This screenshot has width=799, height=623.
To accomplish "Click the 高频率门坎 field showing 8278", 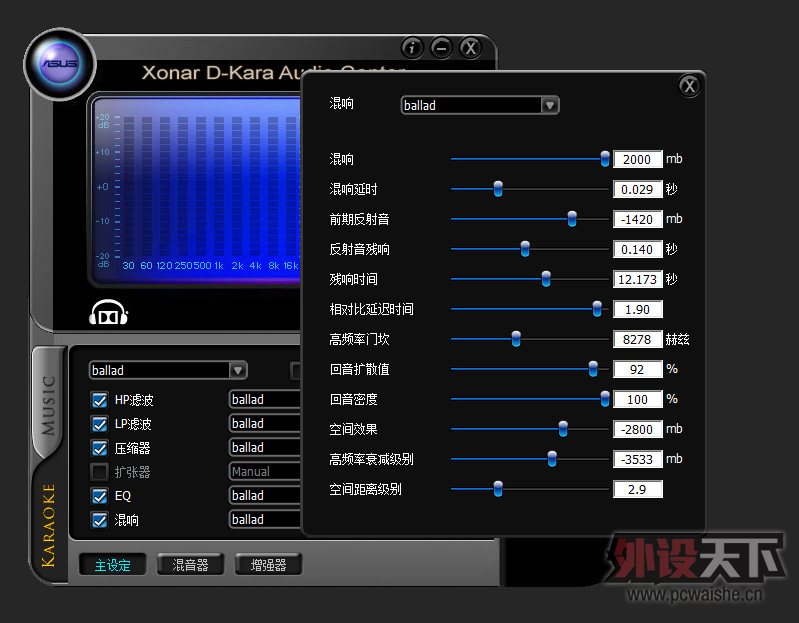I will click(637, 340).
